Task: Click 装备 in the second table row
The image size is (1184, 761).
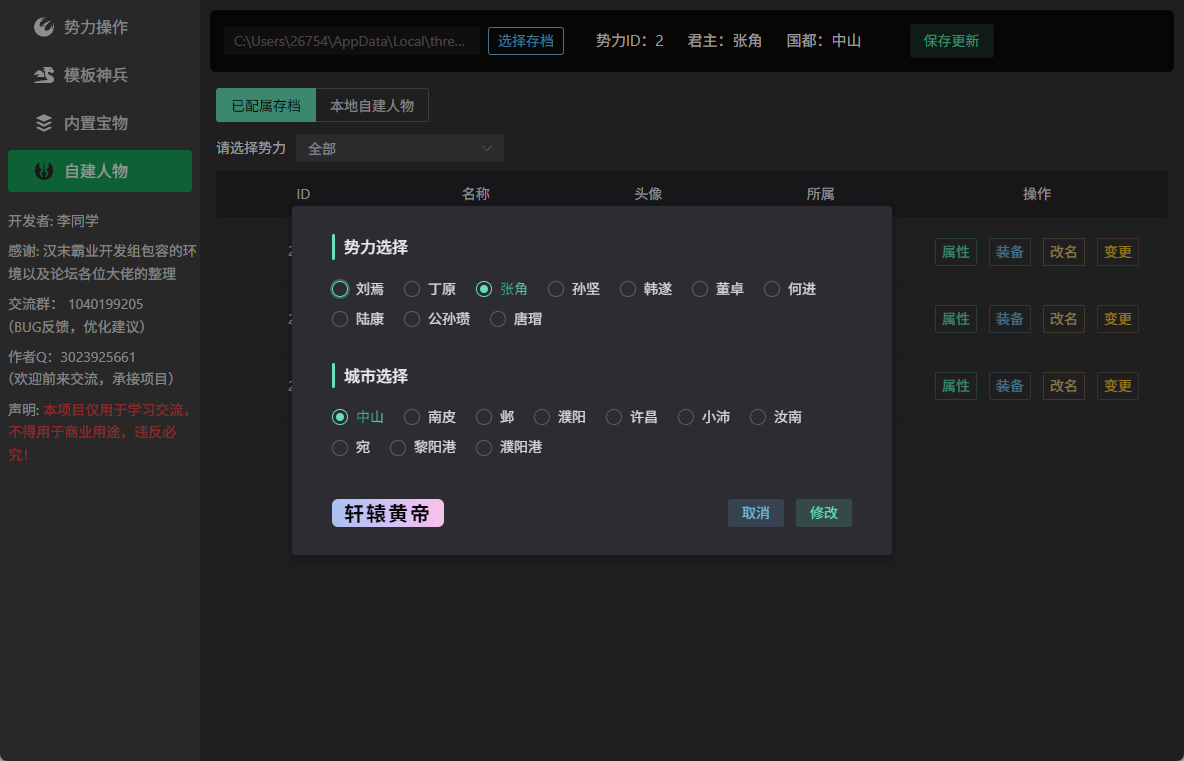Action: (x=1010, y=319)
